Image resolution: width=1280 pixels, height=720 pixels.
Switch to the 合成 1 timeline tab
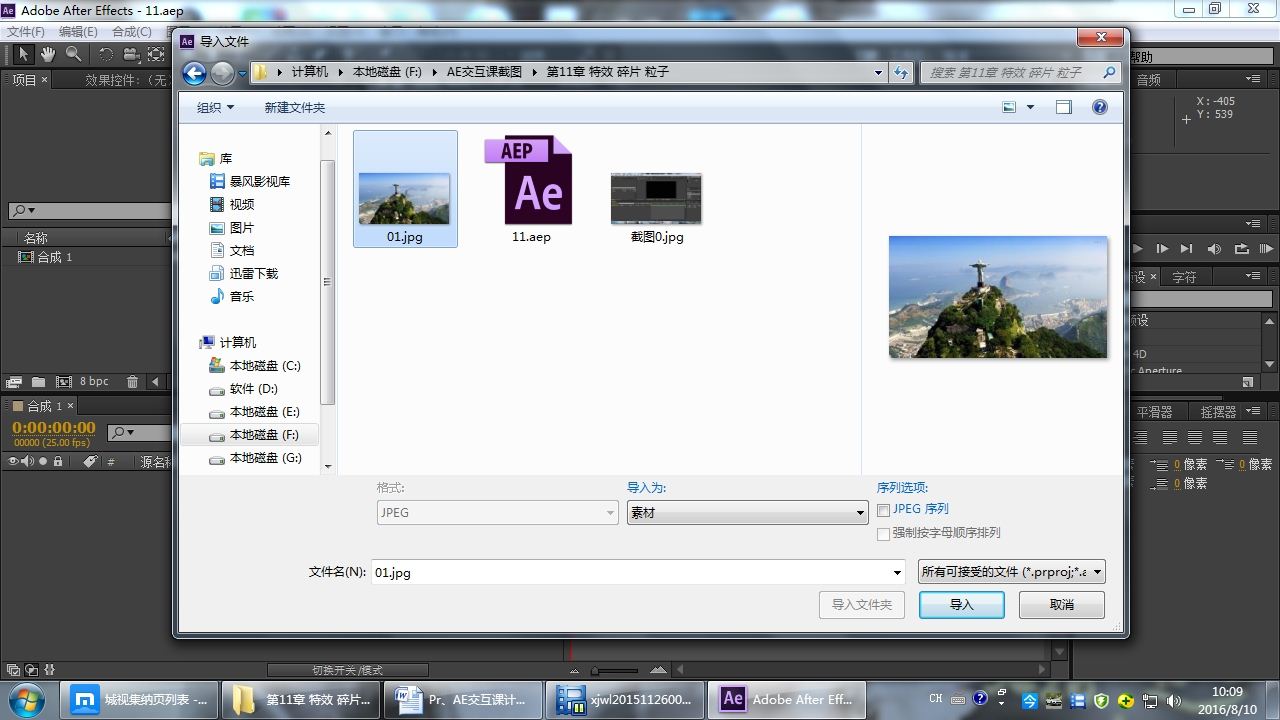click(x=44, y=406)
